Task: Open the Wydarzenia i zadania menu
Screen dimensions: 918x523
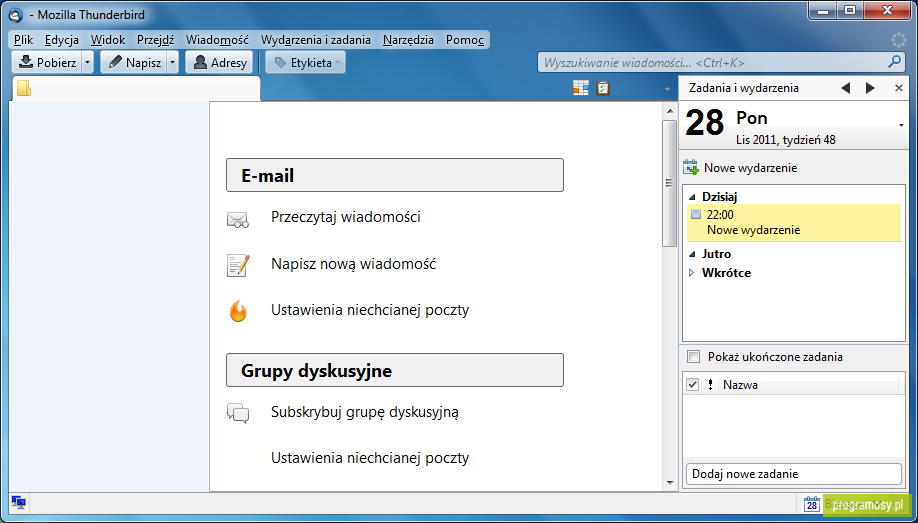Action: click(316, 40)
